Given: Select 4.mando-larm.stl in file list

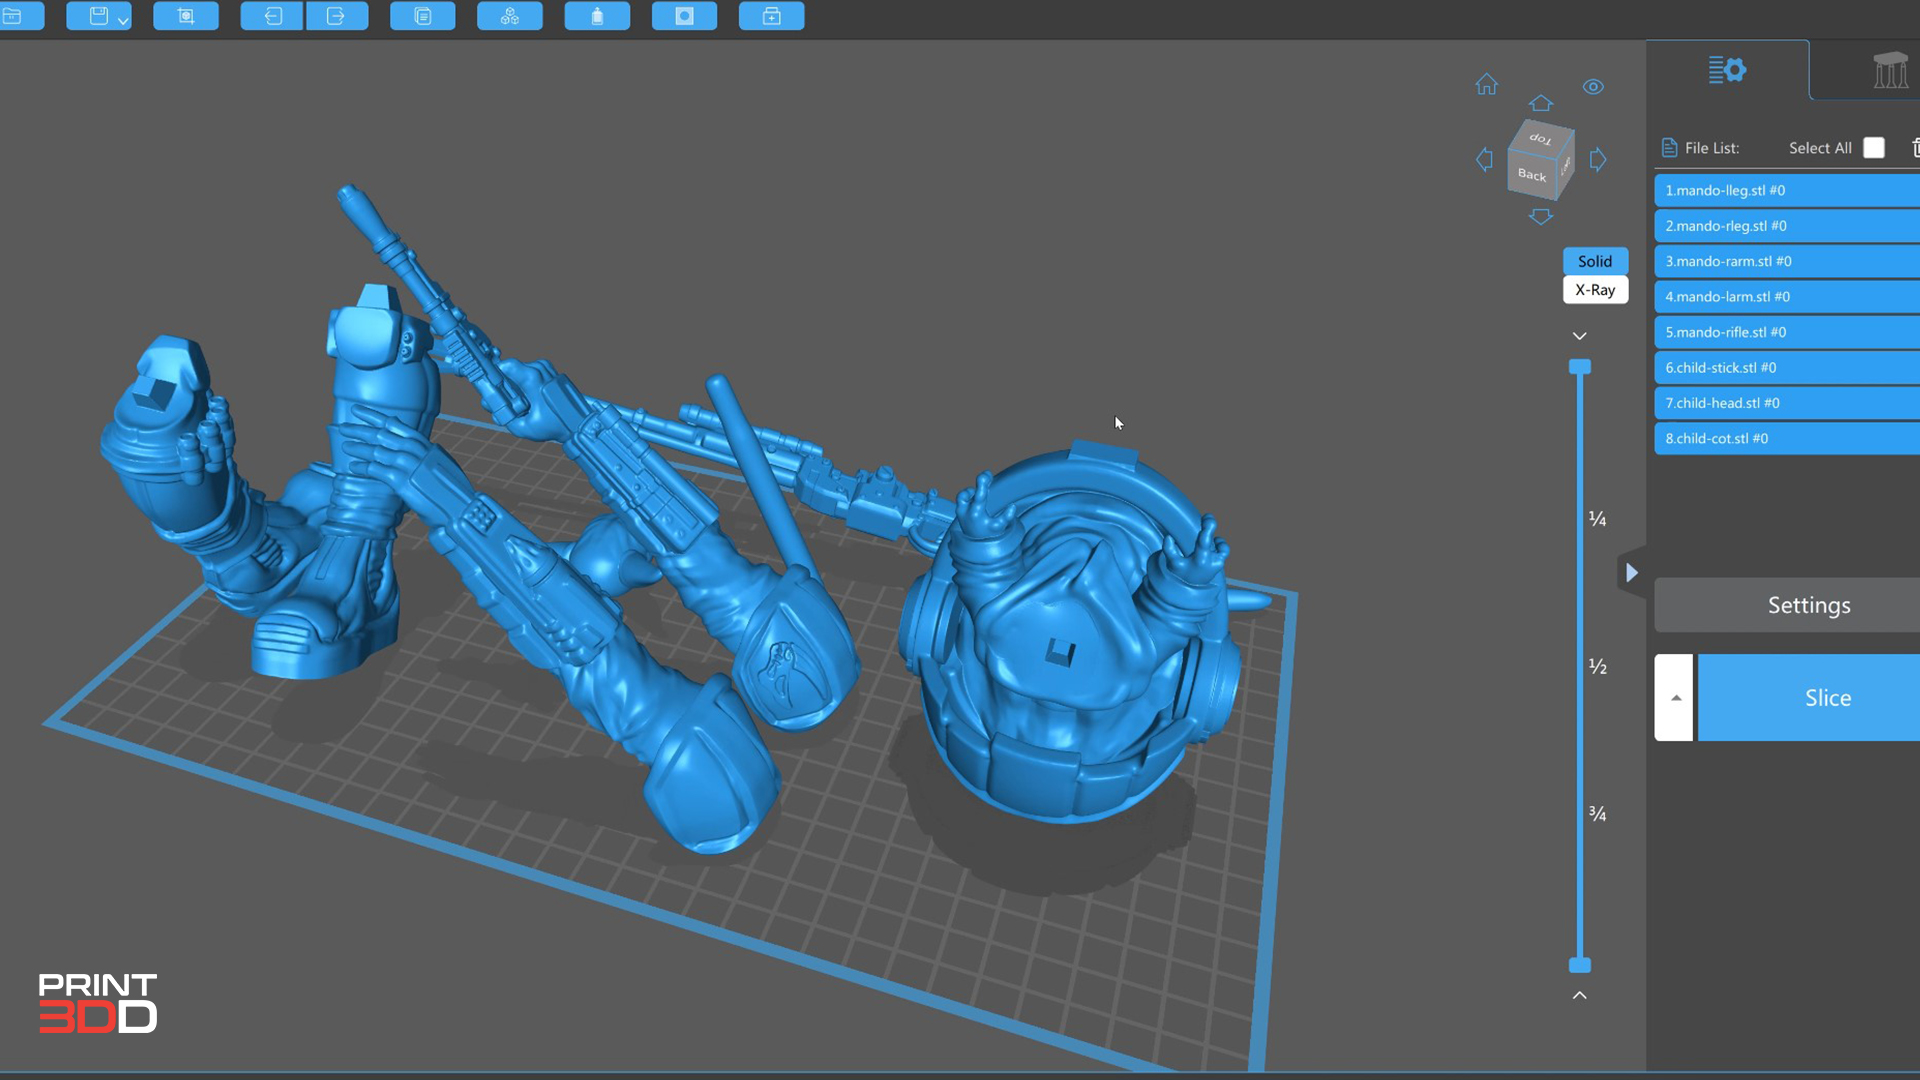Looking at the screenshot, I should 1787,297.
